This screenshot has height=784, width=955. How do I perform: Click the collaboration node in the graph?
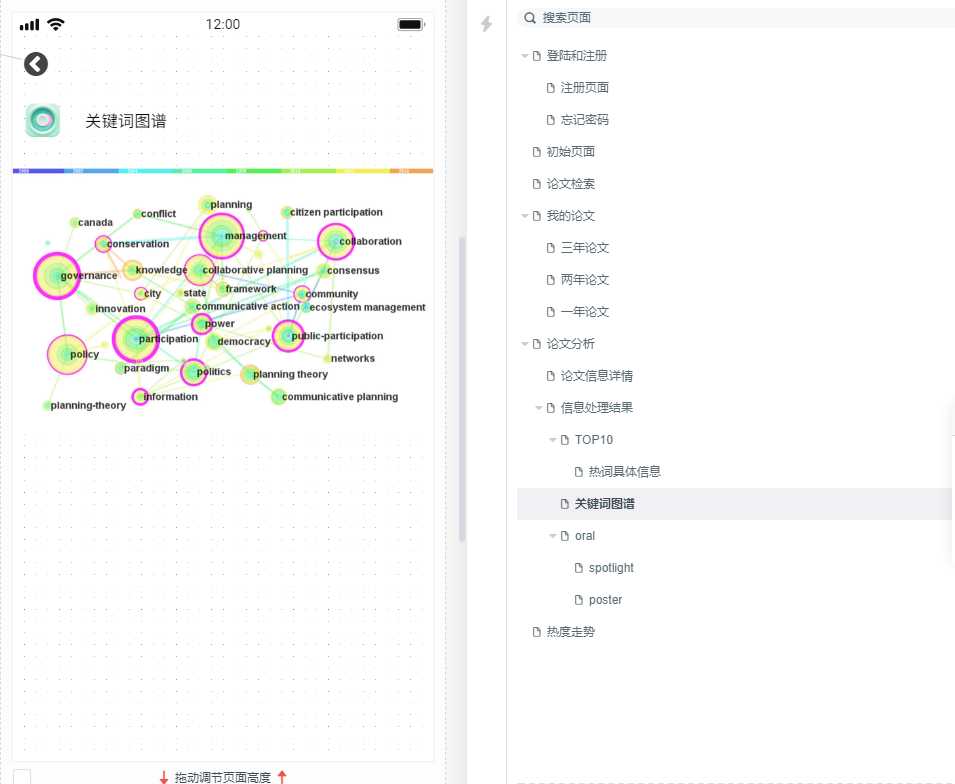[336, 242]
